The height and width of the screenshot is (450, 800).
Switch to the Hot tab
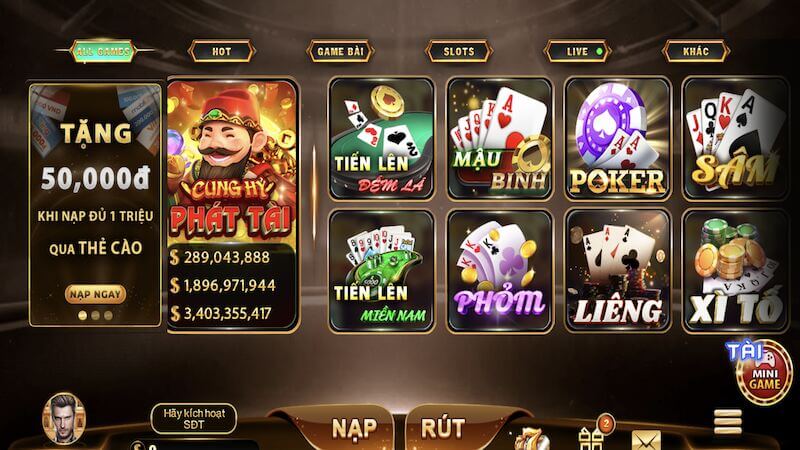221,52
